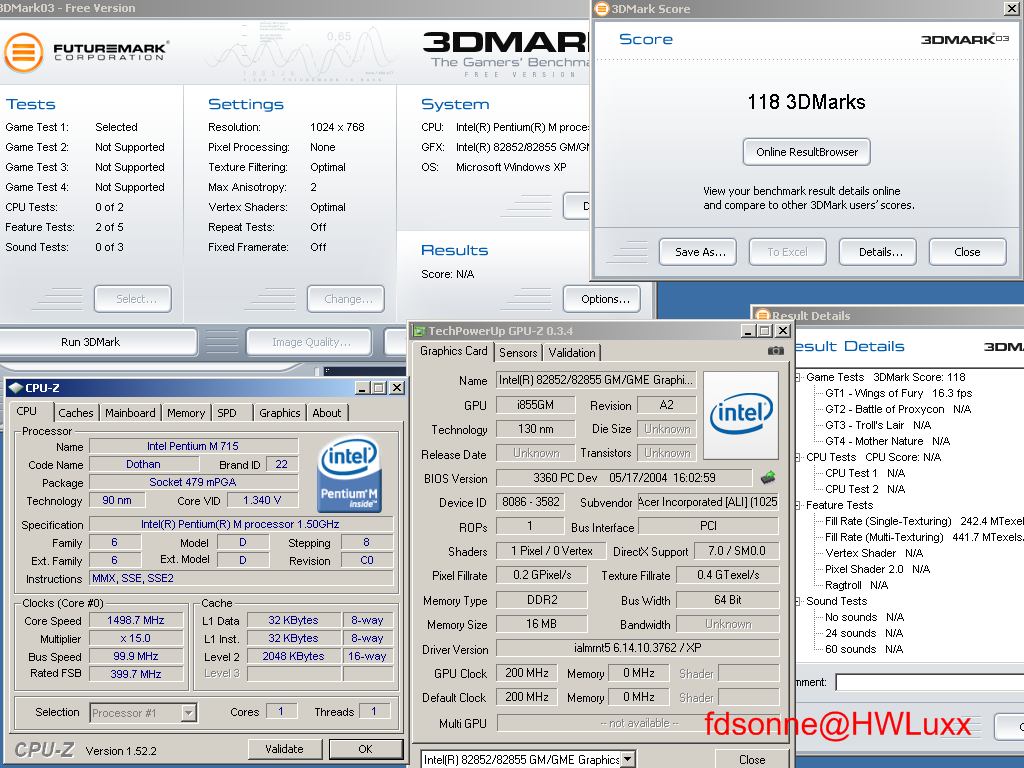Click Close in the 3DMark Score window
This screenshot has width=1024, height=768.
click(968, 252)
